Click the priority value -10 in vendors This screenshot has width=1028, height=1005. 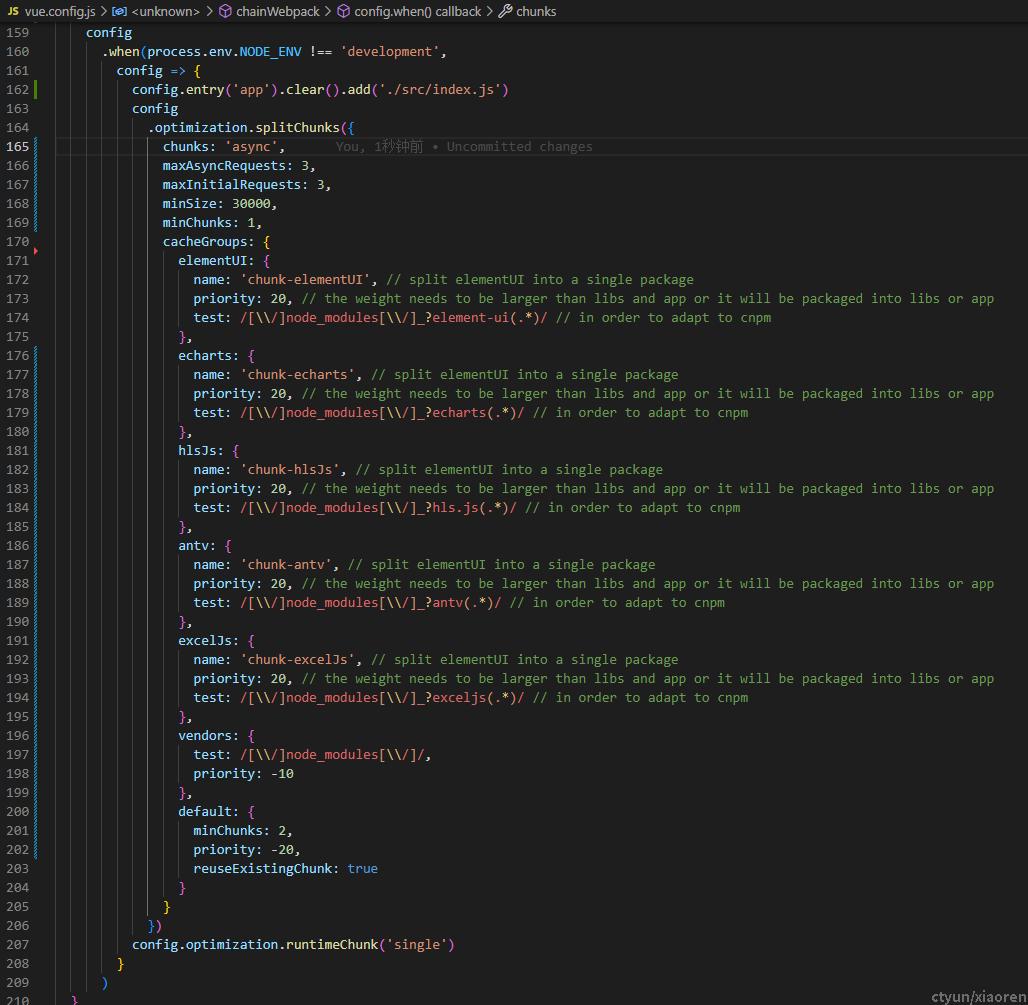pos(282,774)
